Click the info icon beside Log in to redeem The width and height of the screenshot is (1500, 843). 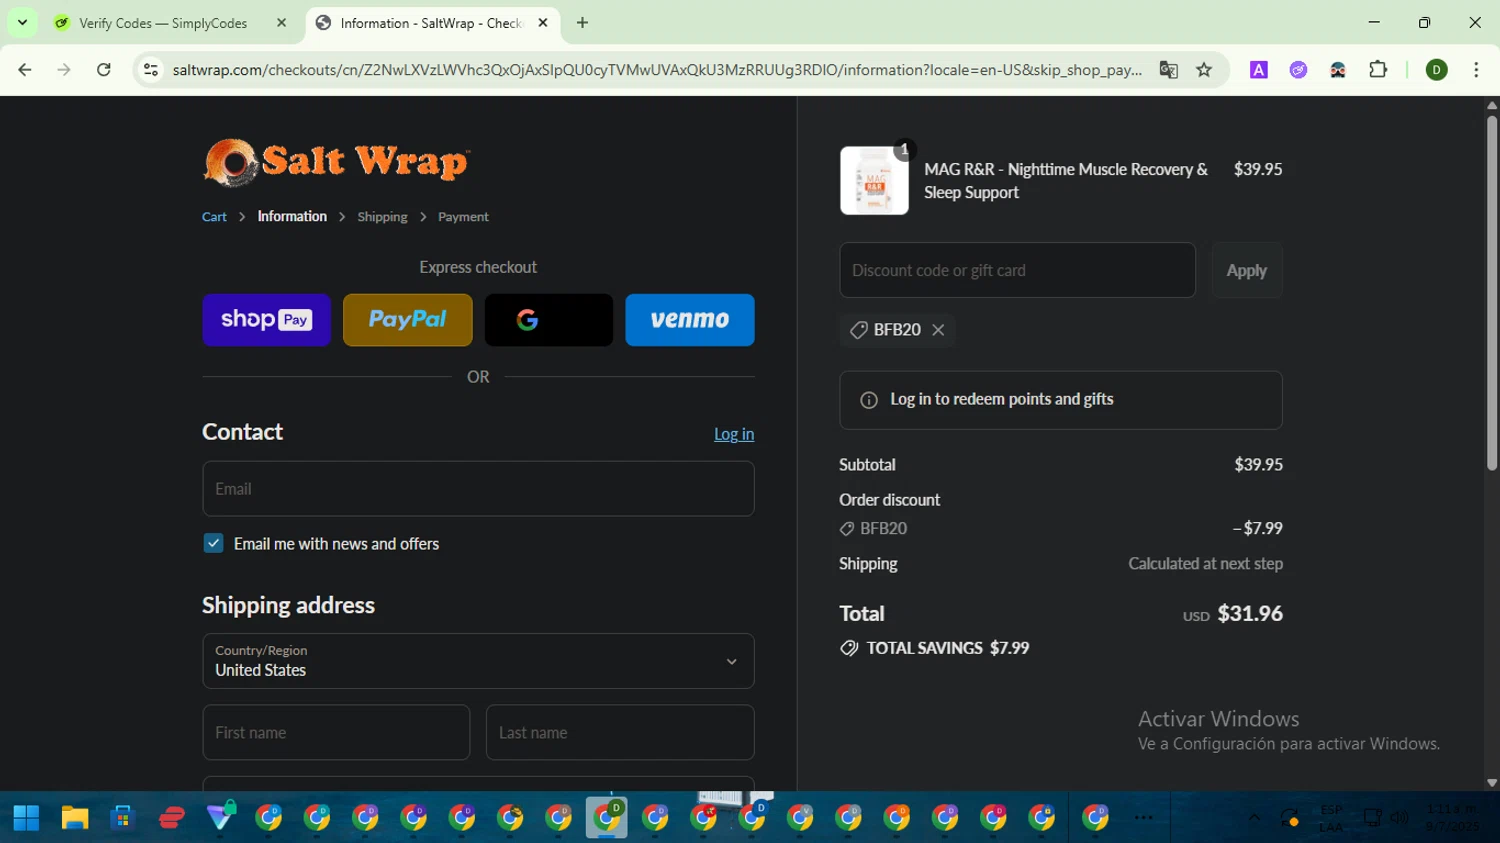pos(869,400)
